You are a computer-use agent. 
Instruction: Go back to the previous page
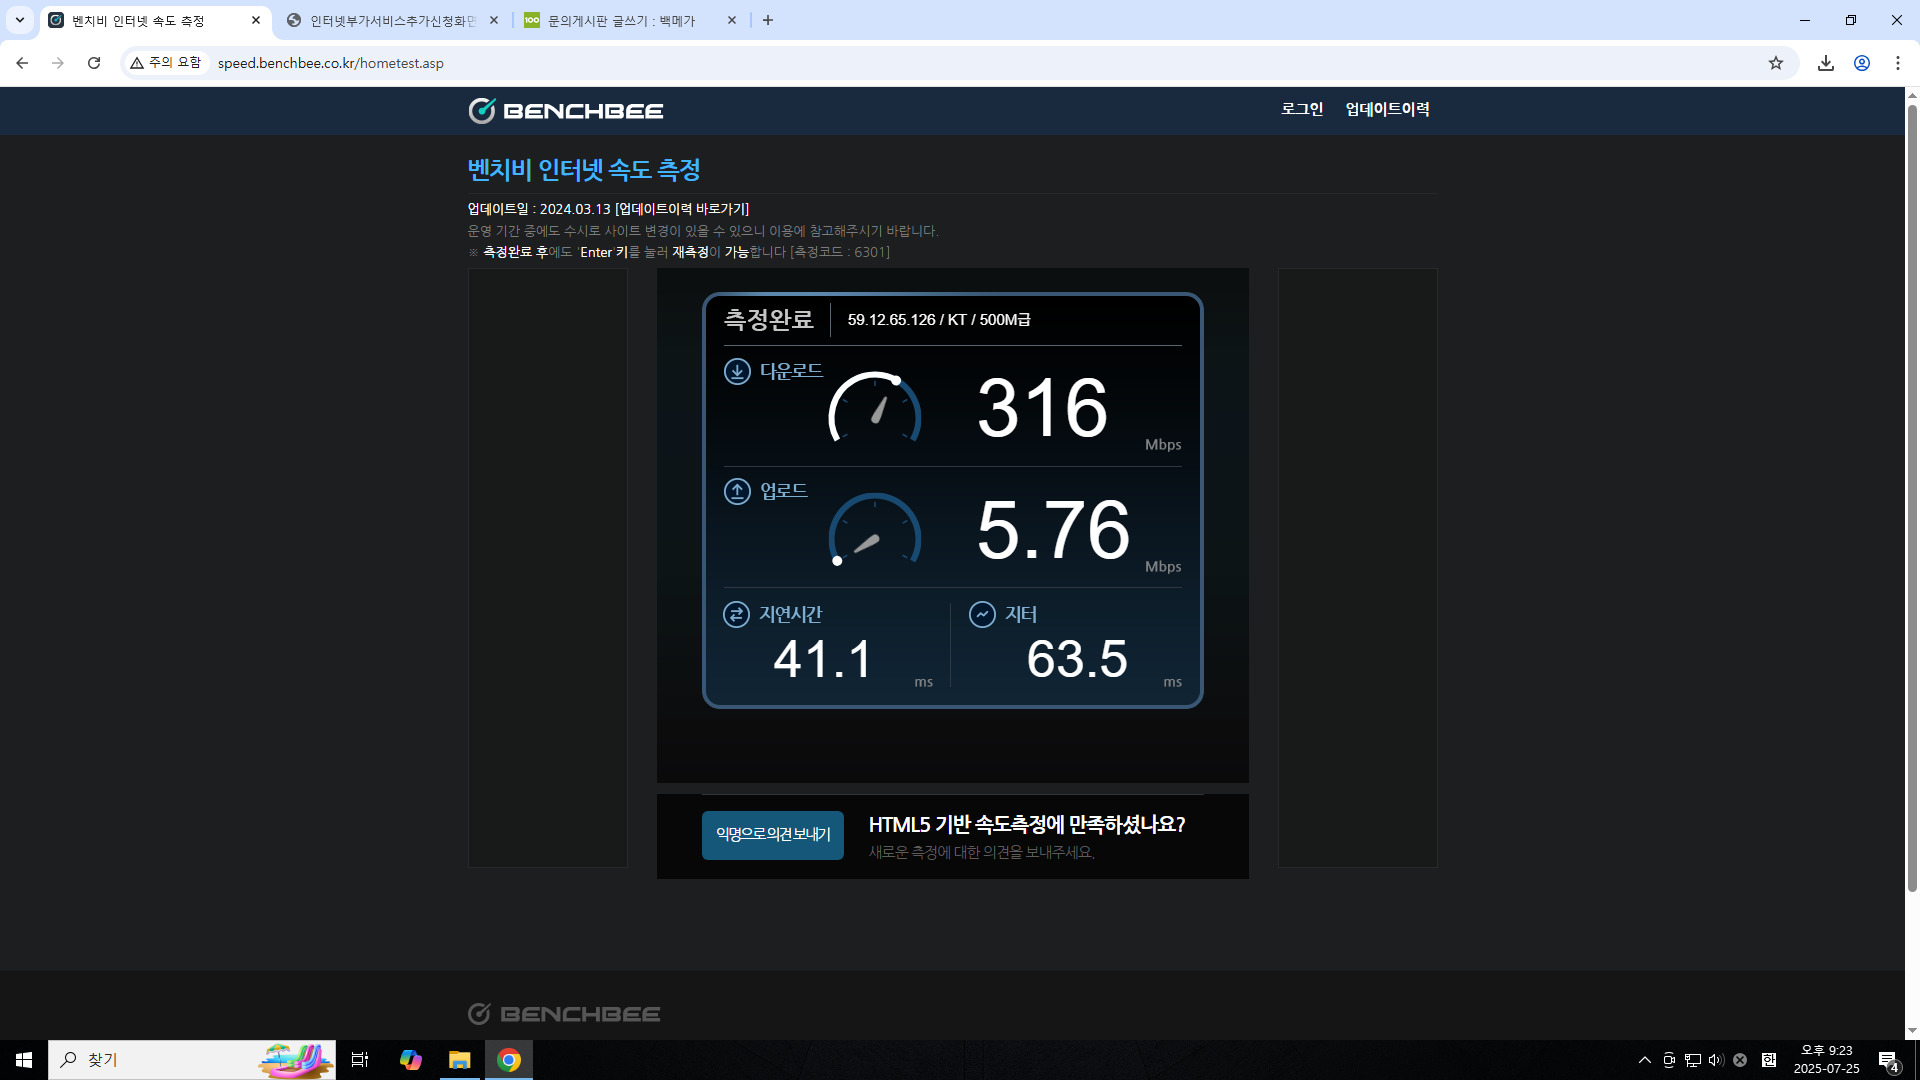[22, 63]
